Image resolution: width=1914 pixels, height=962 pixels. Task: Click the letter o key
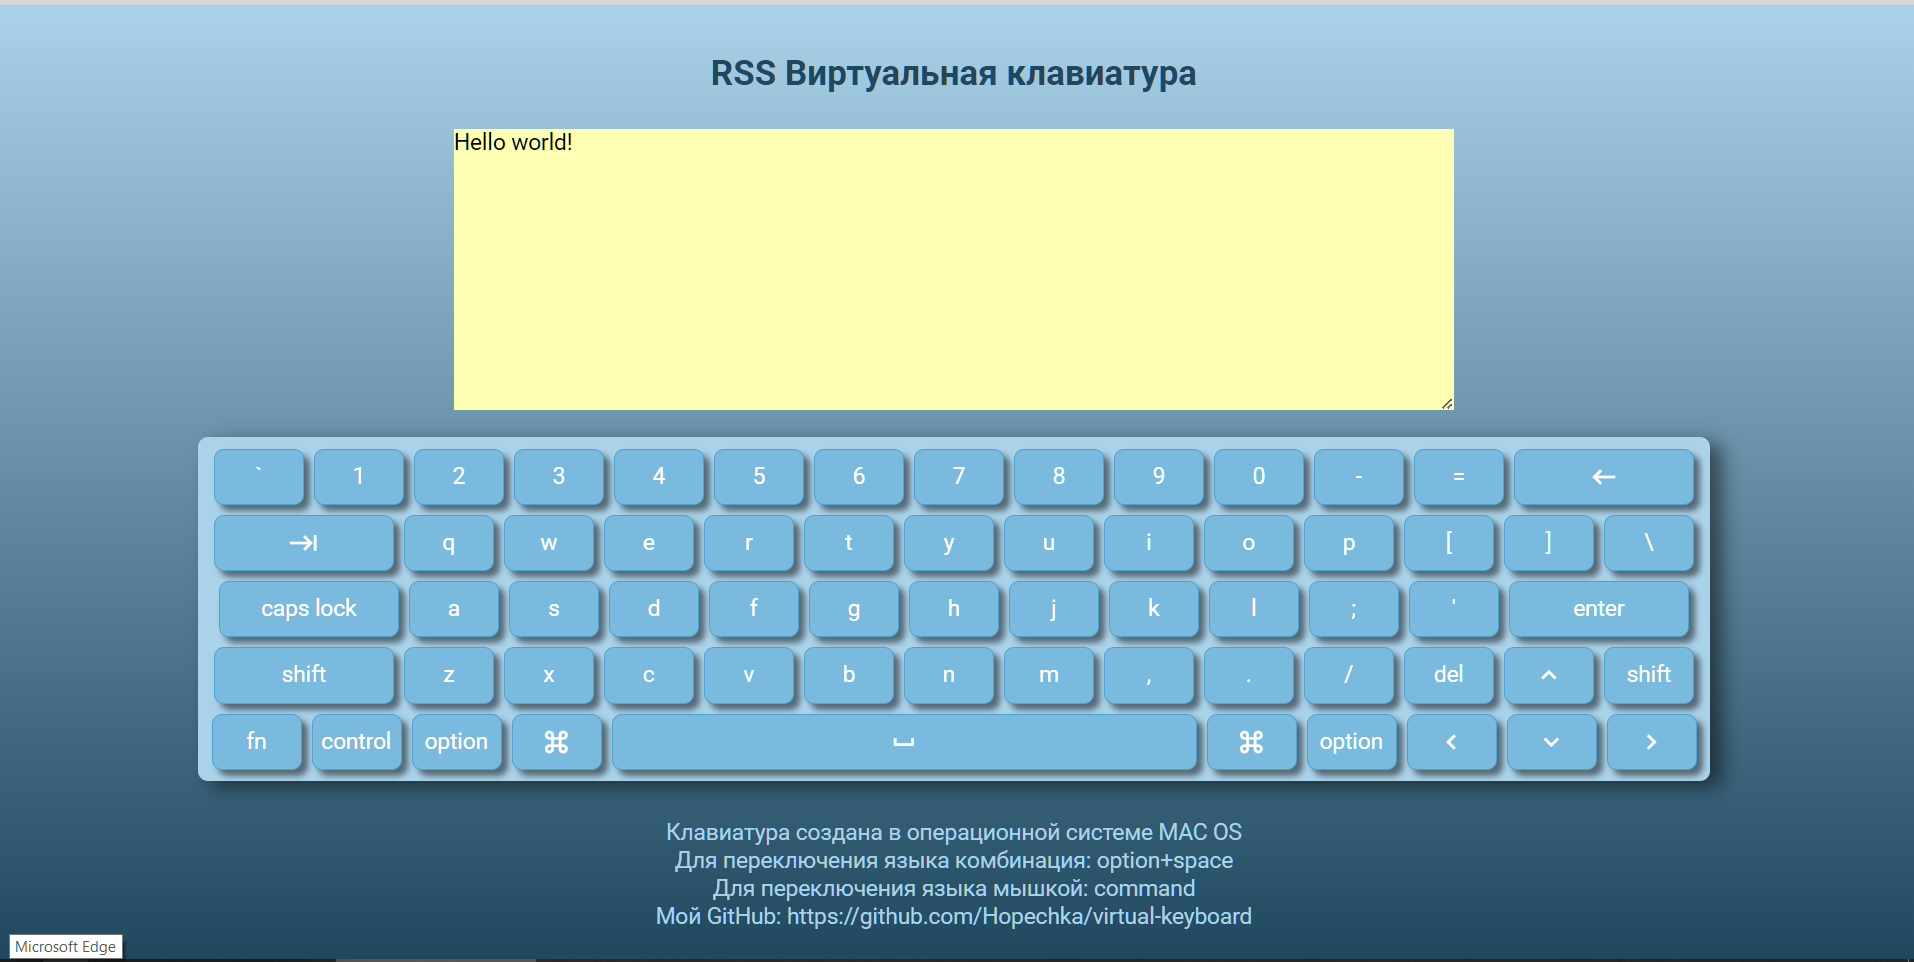(x=1248, y=543)
